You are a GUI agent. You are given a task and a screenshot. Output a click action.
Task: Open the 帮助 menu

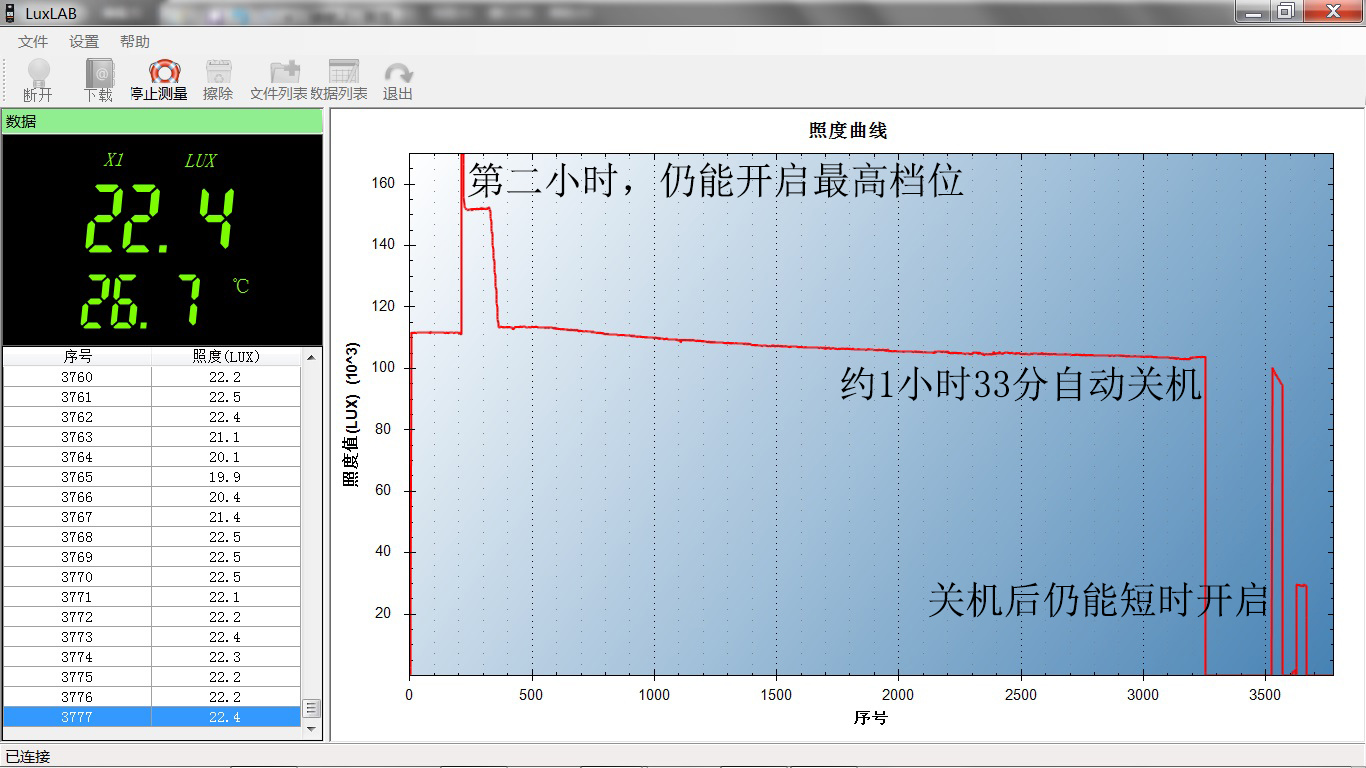135,41
